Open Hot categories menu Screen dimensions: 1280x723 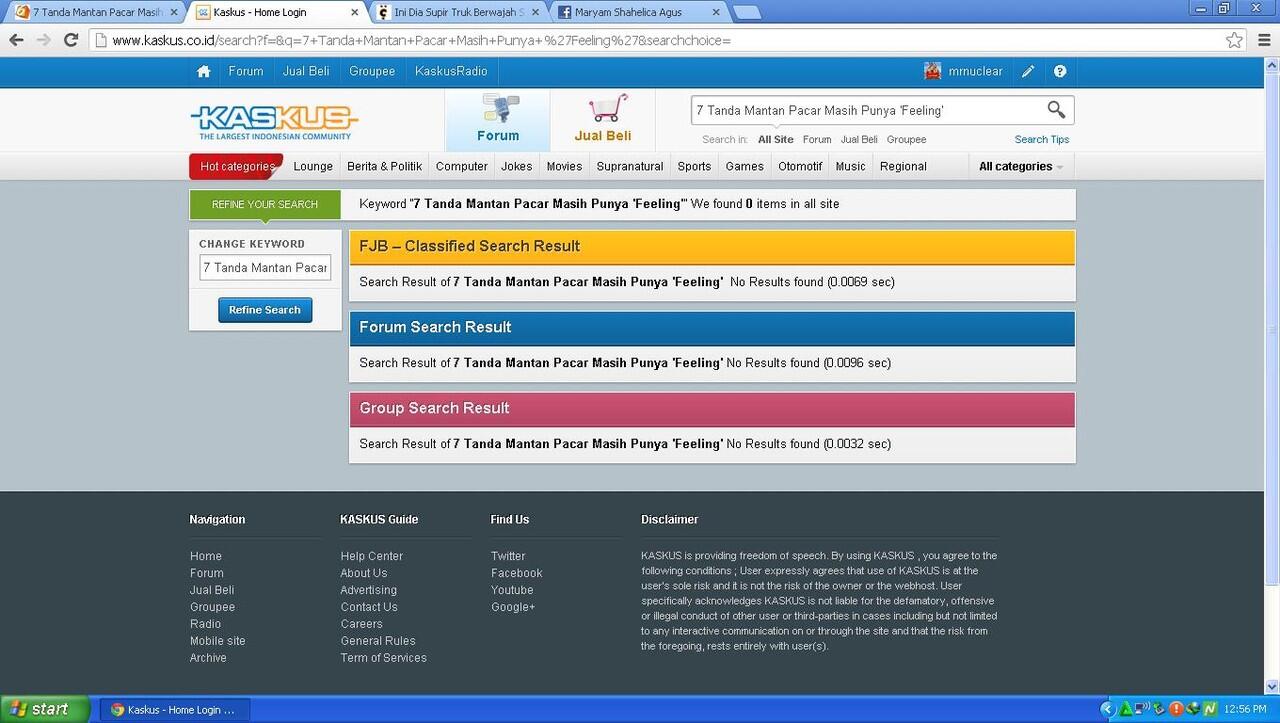click(x=237, y=166)
